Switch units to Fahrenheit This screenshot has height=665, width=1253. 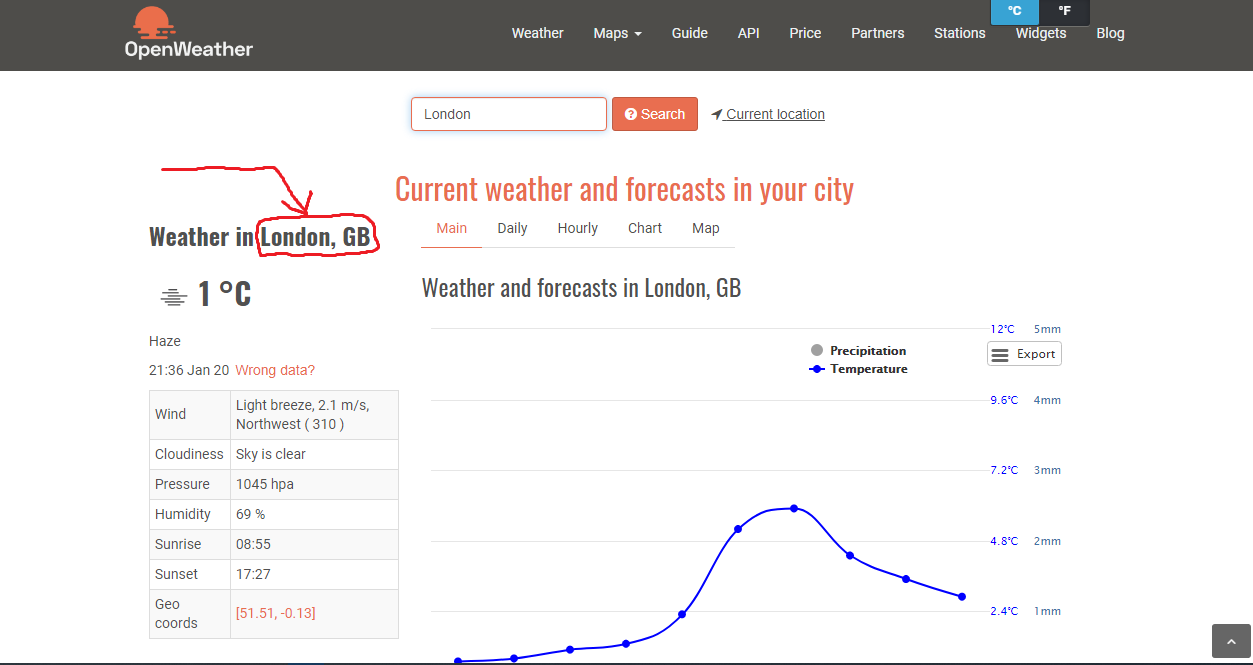coord(1064,11)
